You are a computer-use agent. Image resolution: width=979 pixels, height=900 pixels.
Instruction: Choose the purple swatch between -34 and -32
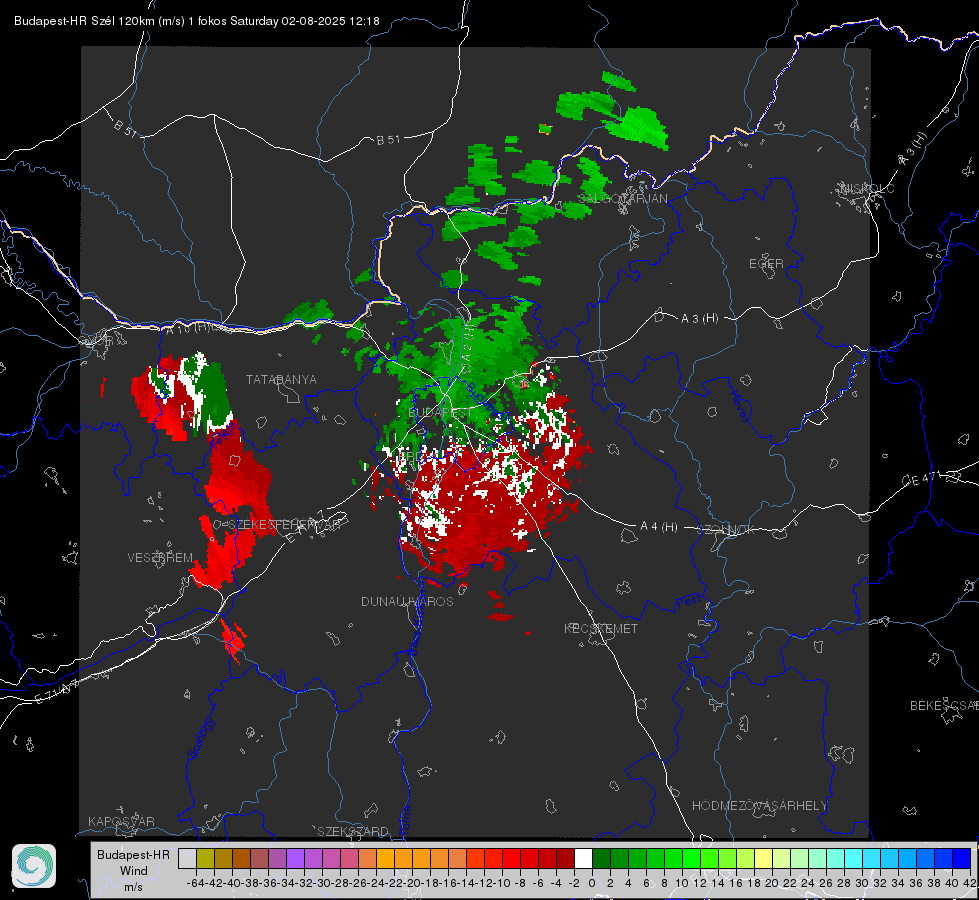pyautogui.click(x=295, y=858)
